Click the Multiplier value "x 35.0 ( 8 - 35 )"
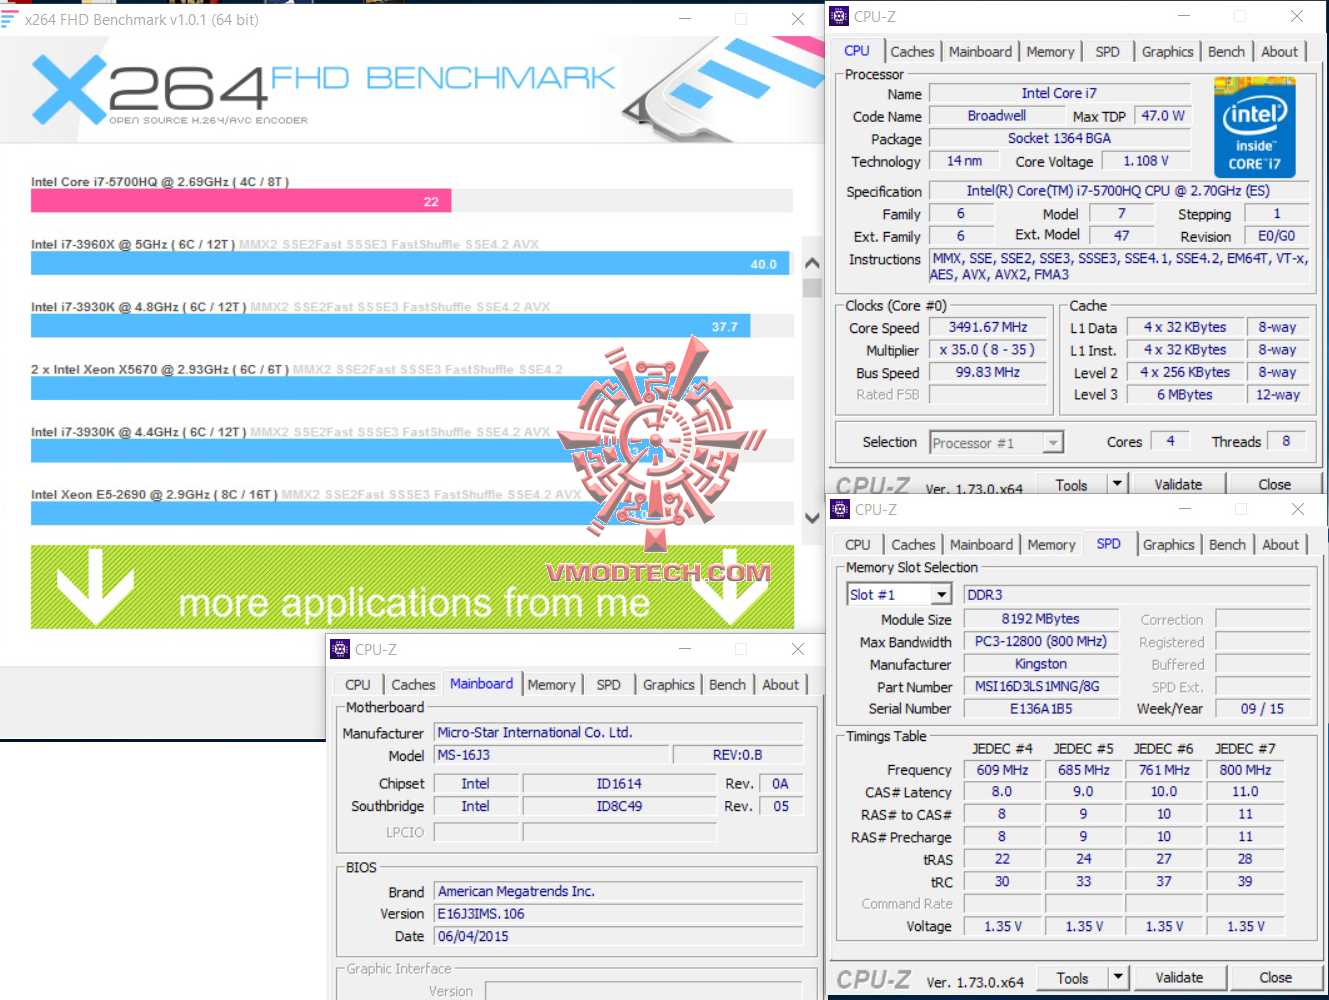This screenshot has width=1329, height=1000. [987, 350]
